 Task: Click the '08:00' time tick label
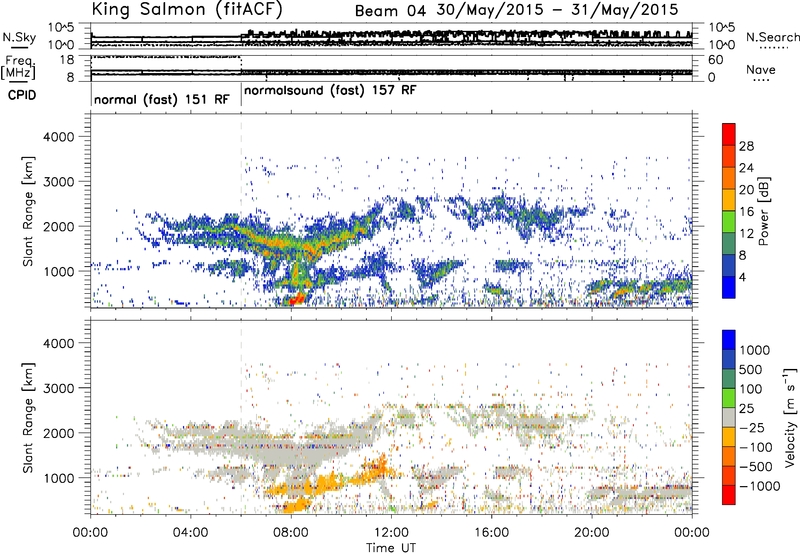(x=291, y=533)
